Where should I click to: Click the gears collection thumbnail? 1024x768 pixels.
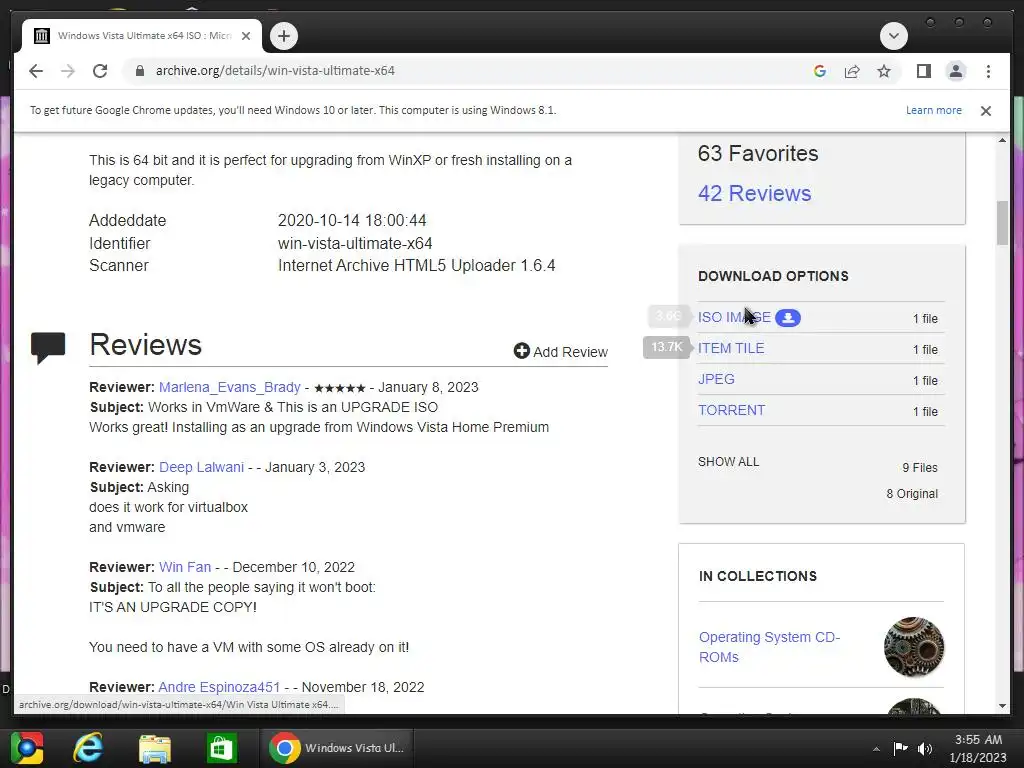pyautogui.click(x=914, y=647)
